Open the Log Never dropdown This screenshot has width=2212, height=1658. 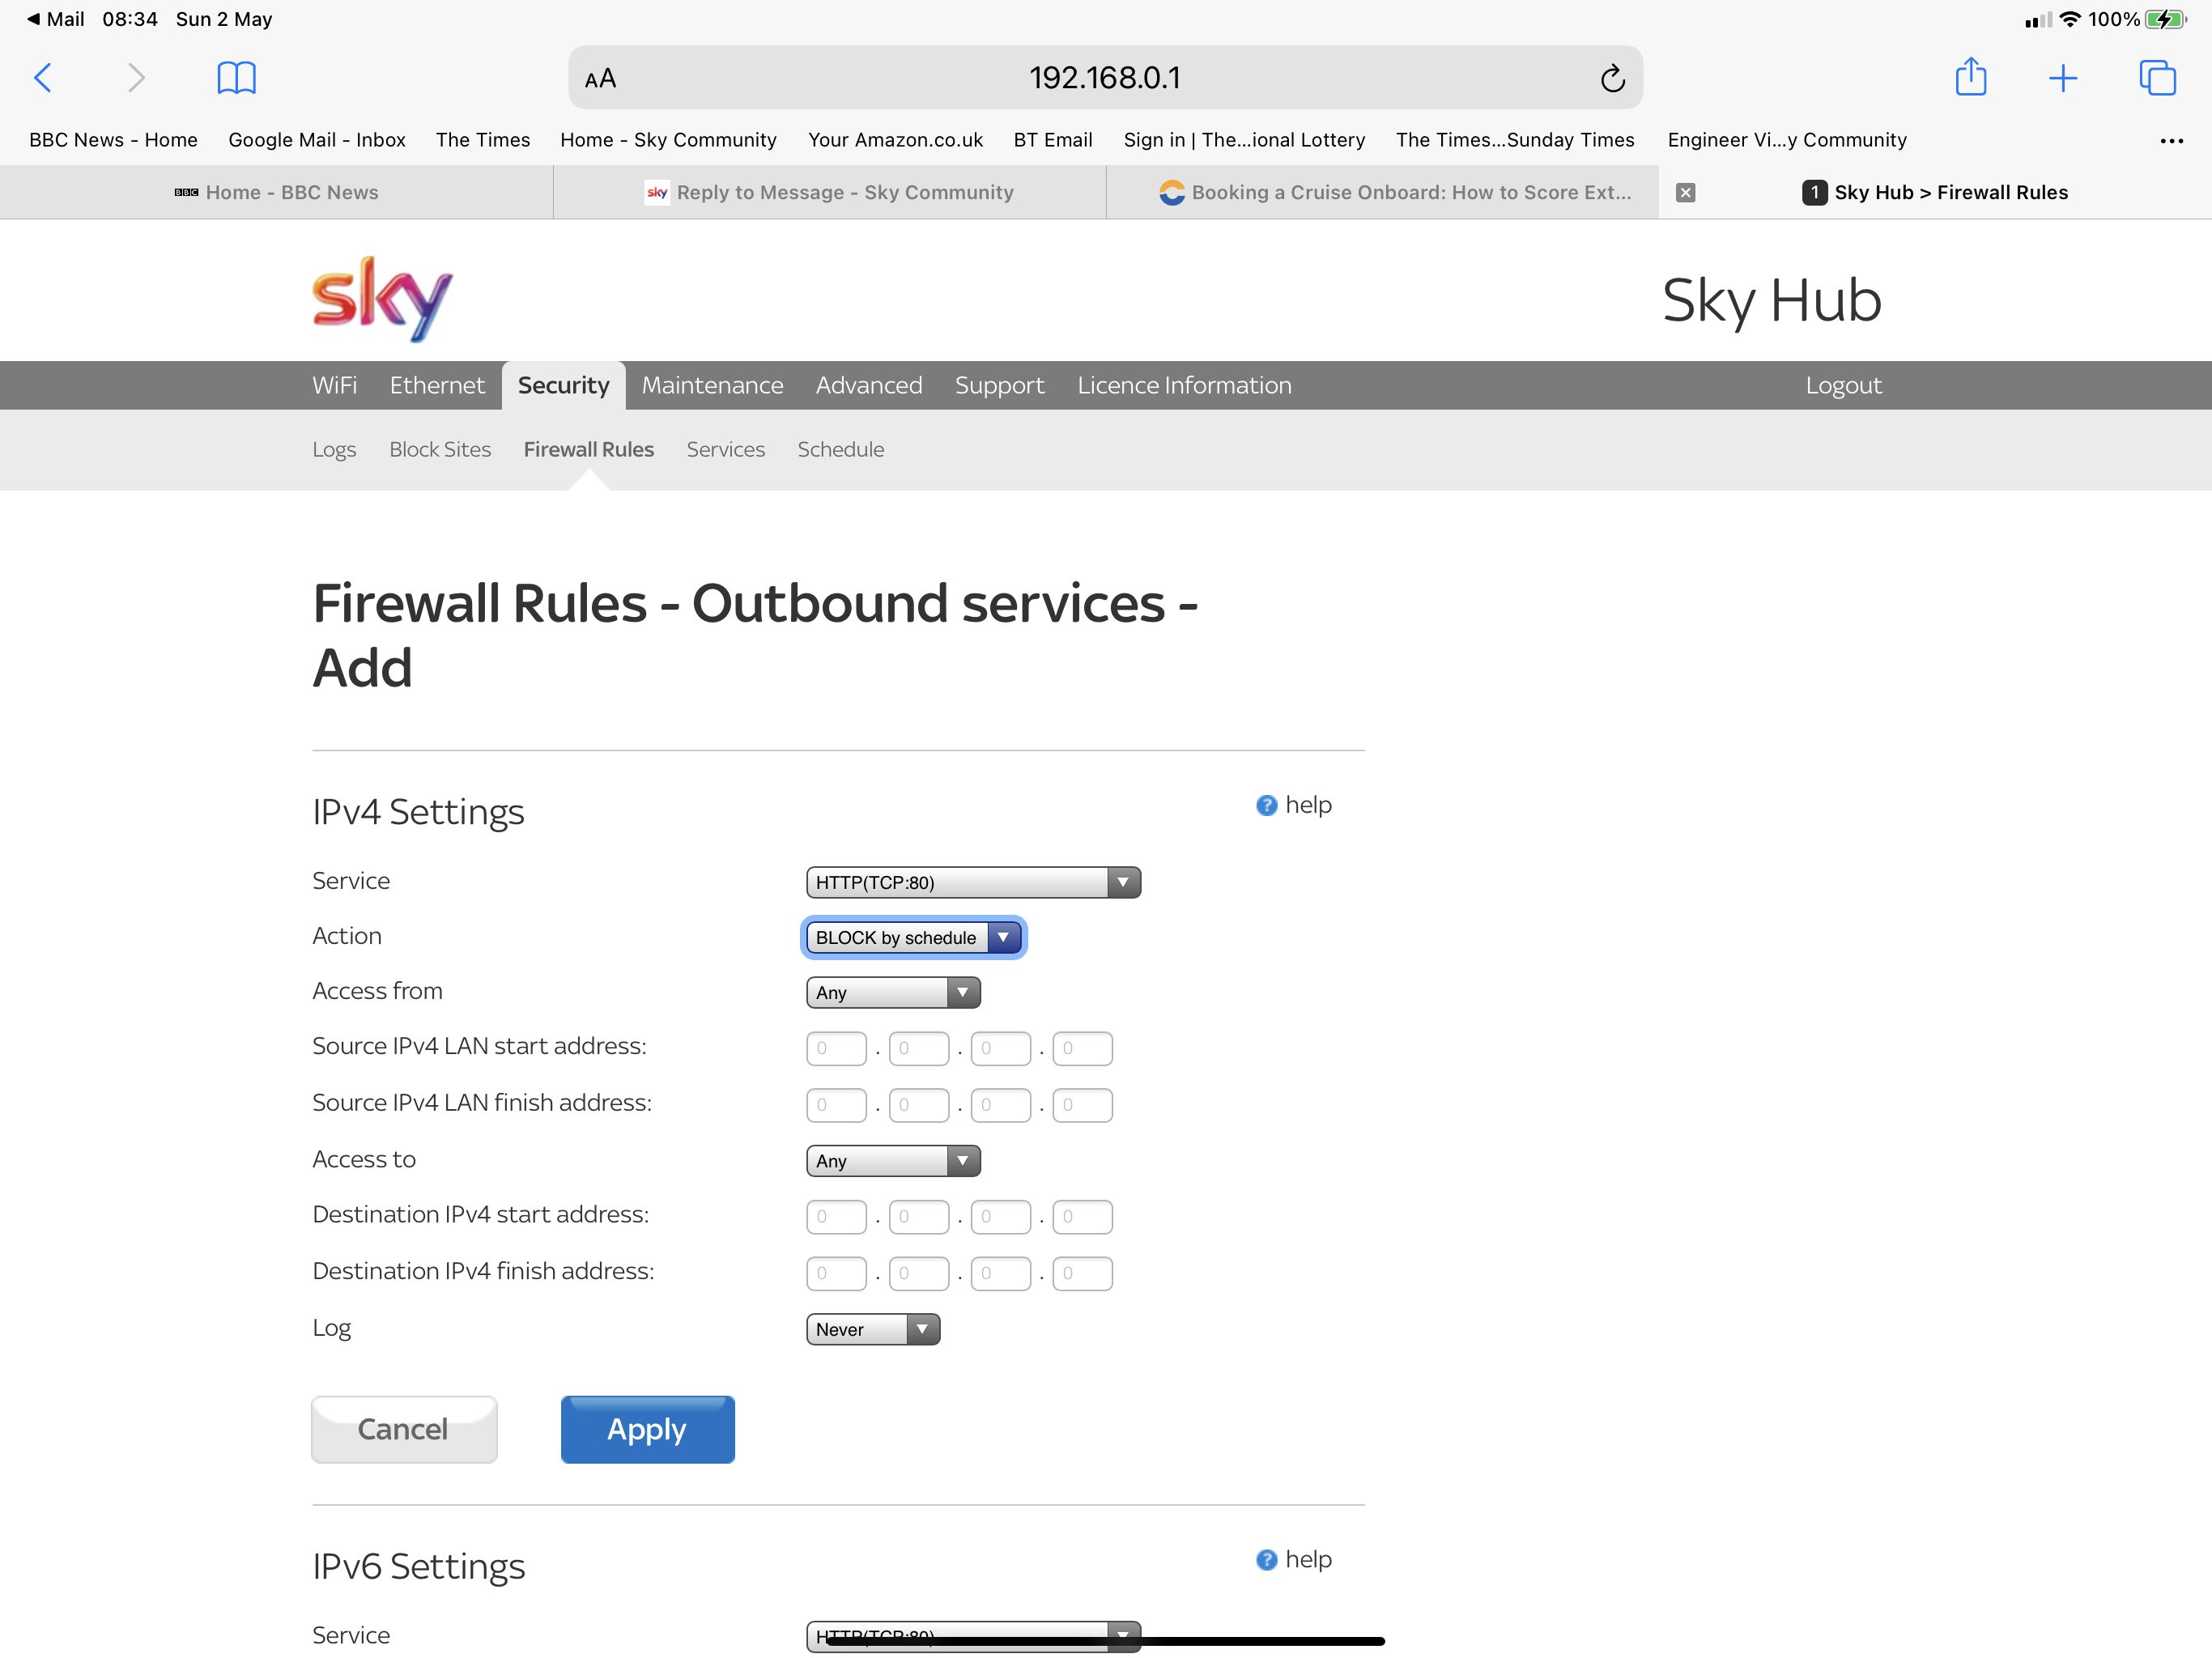click(x=872, y=1329)
